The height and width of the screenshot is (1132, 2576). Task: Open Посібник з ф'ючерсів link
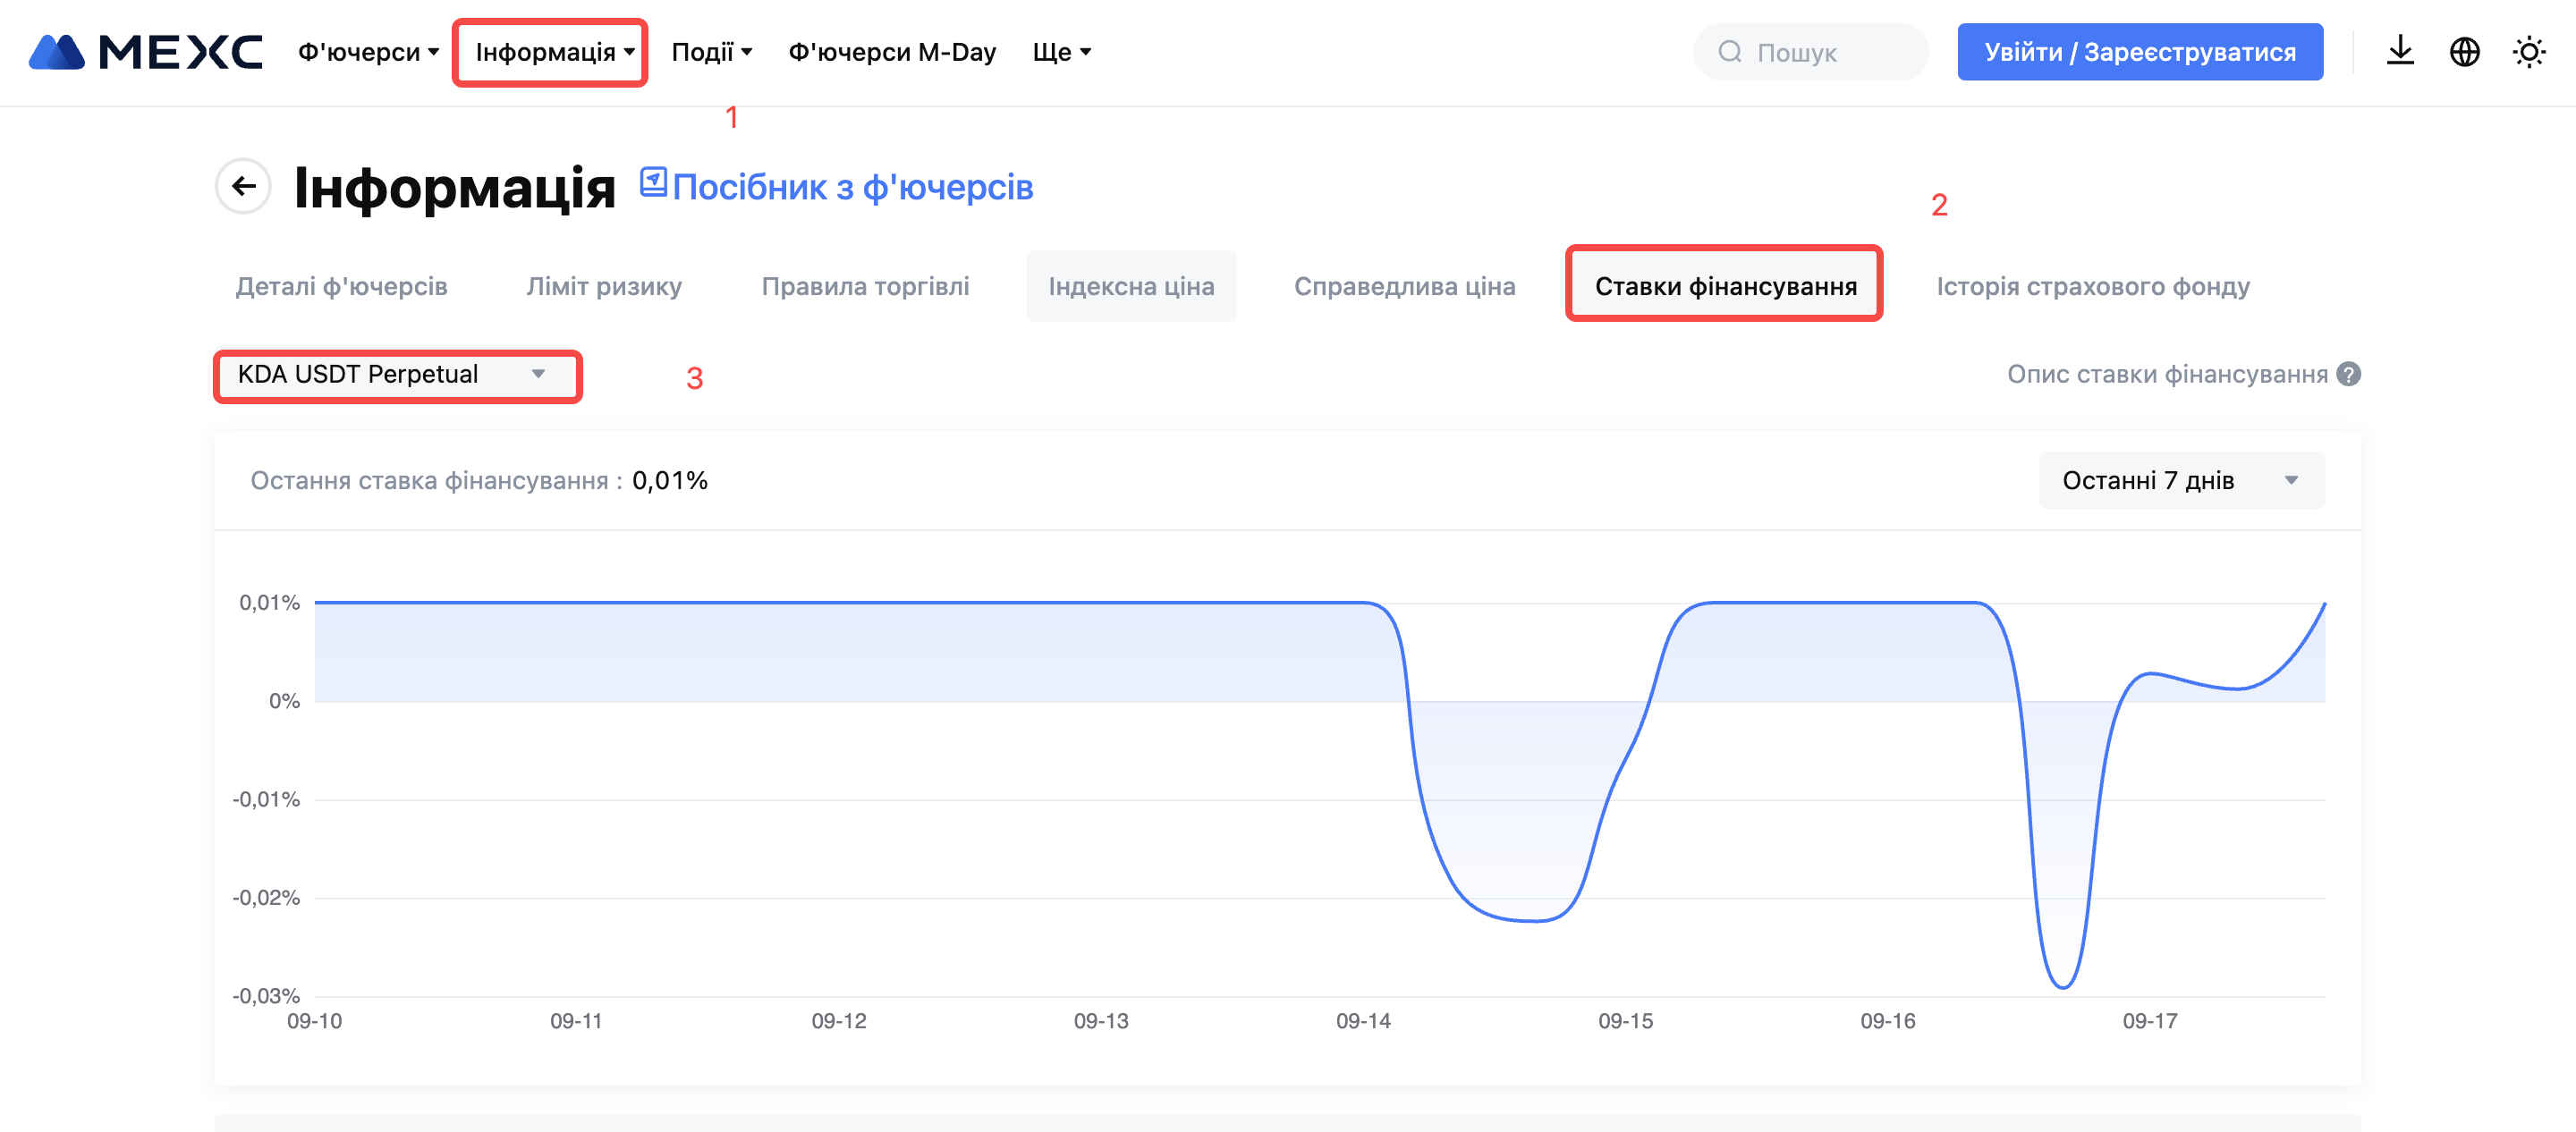pyautogui.click(x=852, y=187)
